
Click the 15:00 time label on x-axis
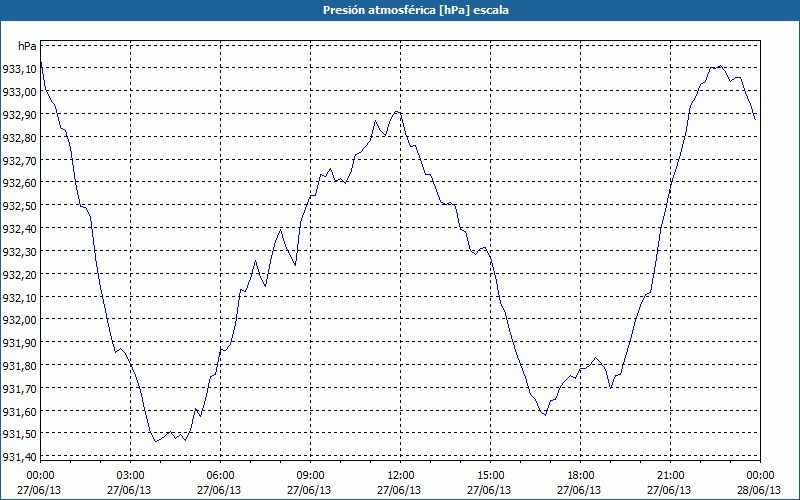tap(489, 476)
